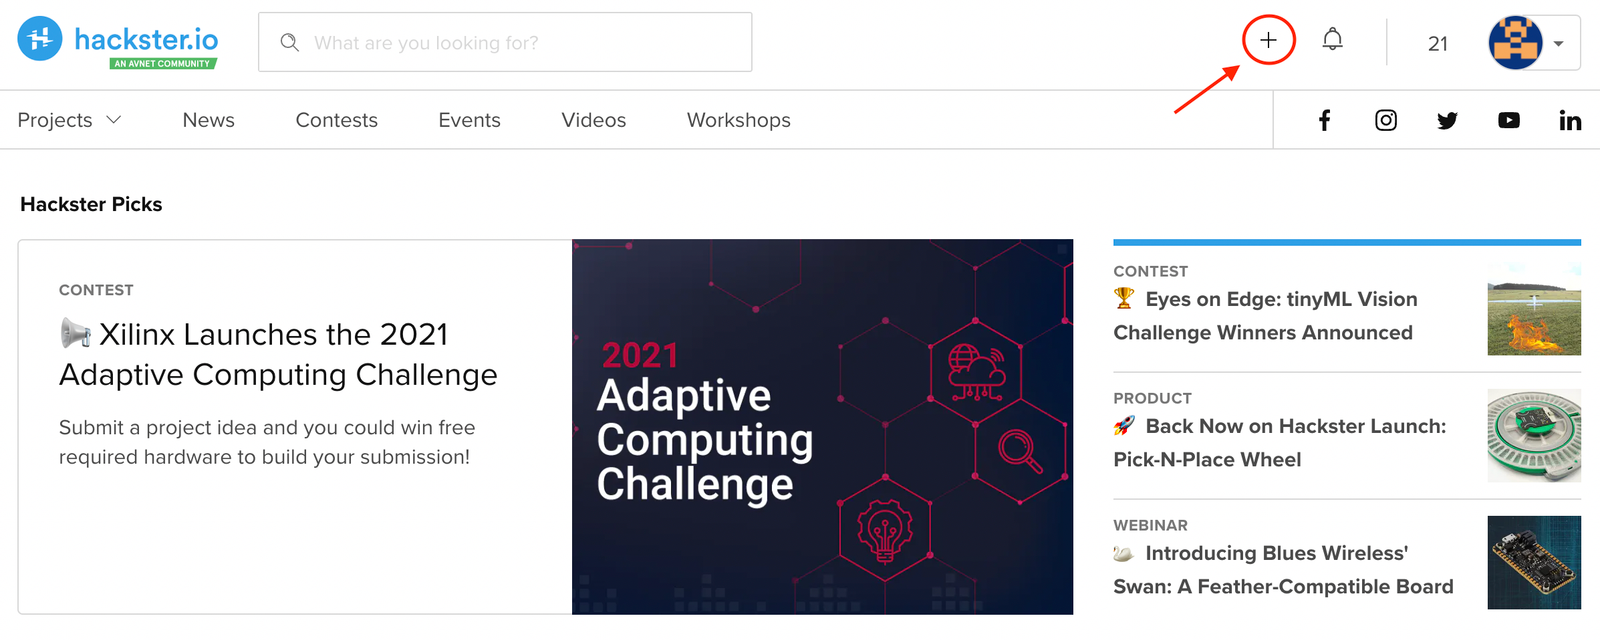Click the user profile avatar
This screenshot has height=640, width=1600.
1515,43
